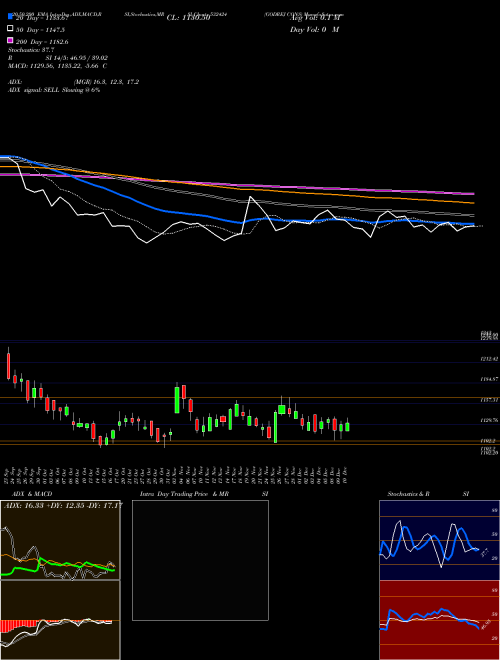
Task: Click the 'Avg Vol: 0.1 M' label
Action: (x=314, y=18)
